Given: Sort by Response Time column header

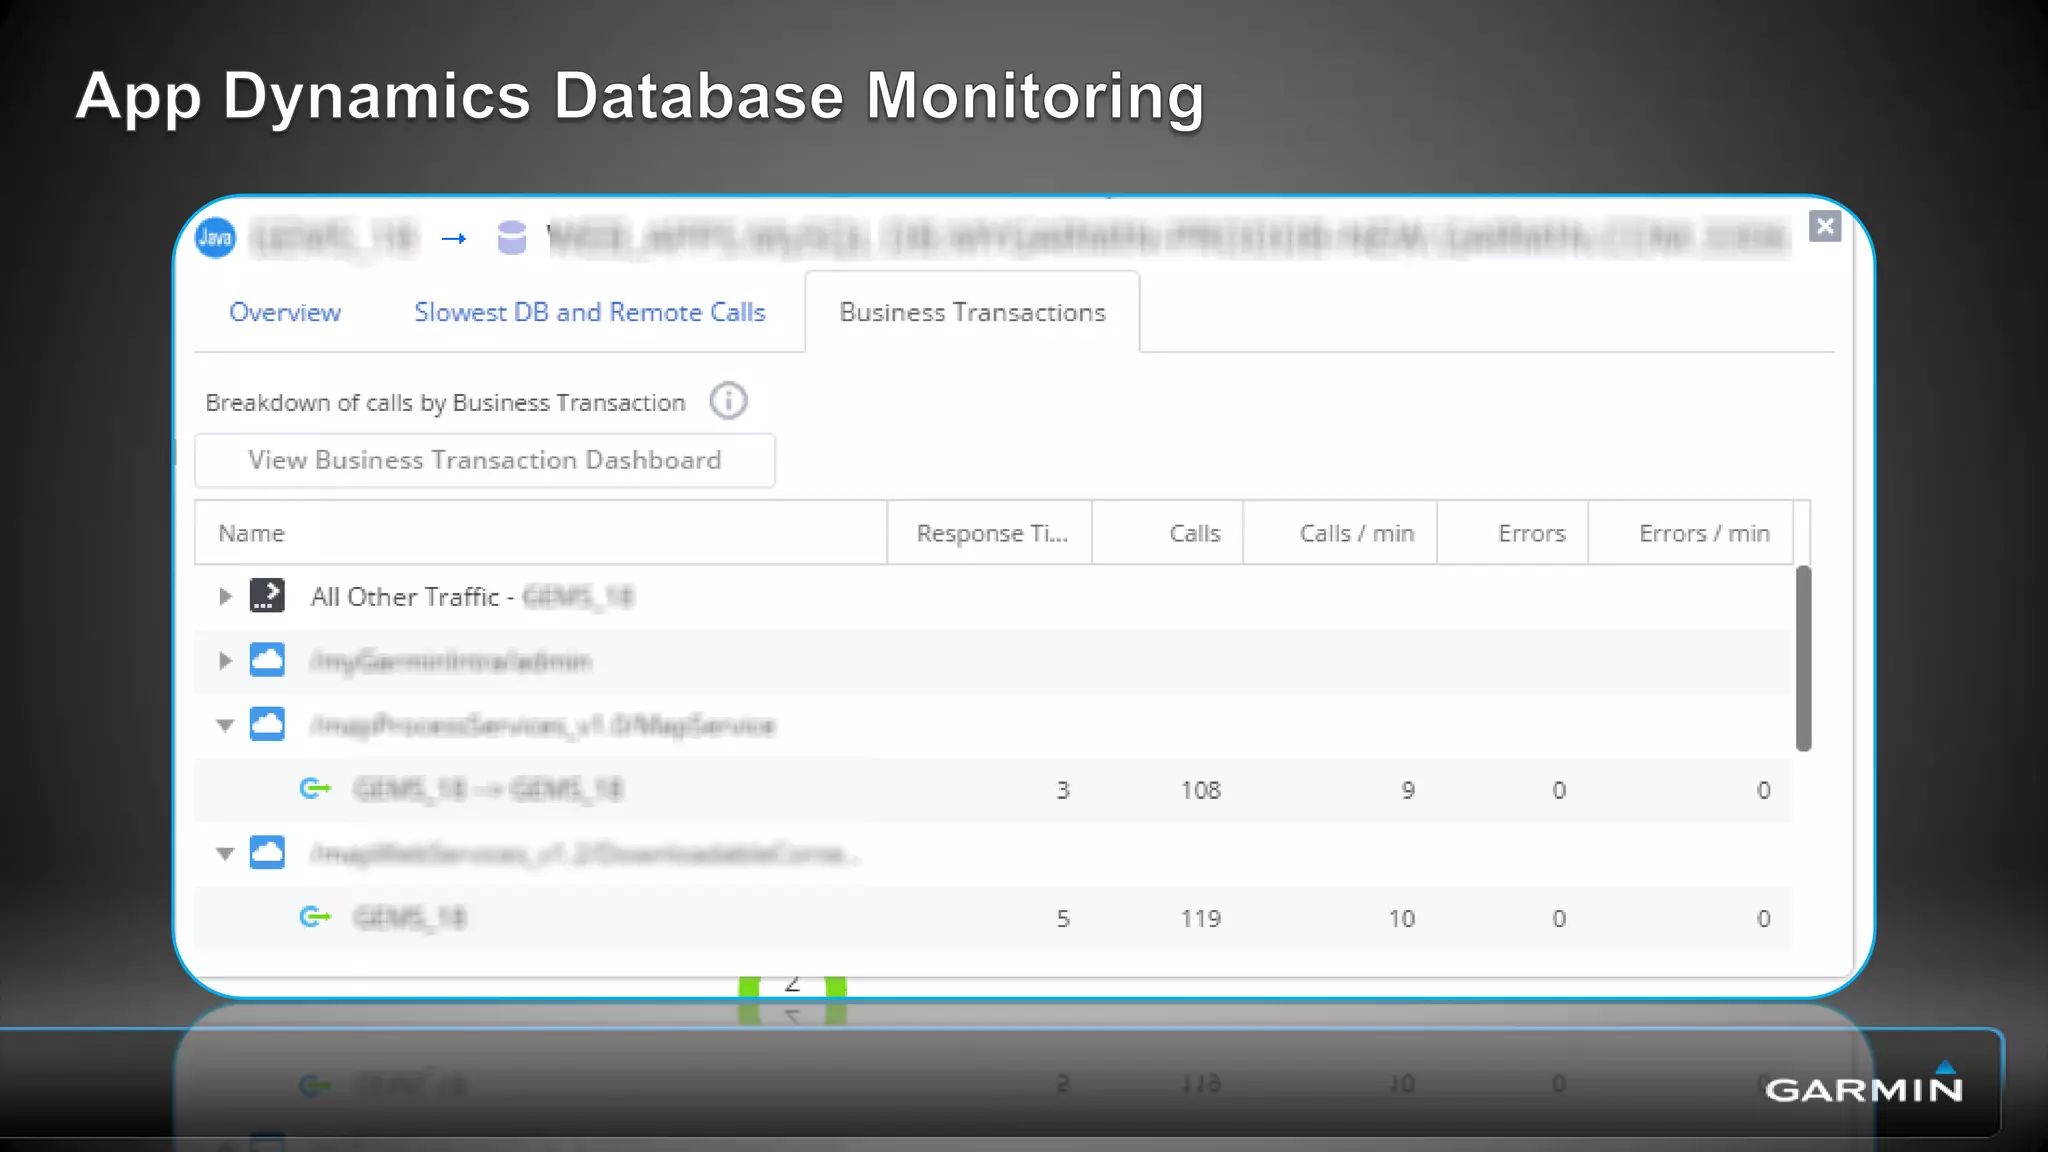Looking at the screenshot, I should pos(991,534).
